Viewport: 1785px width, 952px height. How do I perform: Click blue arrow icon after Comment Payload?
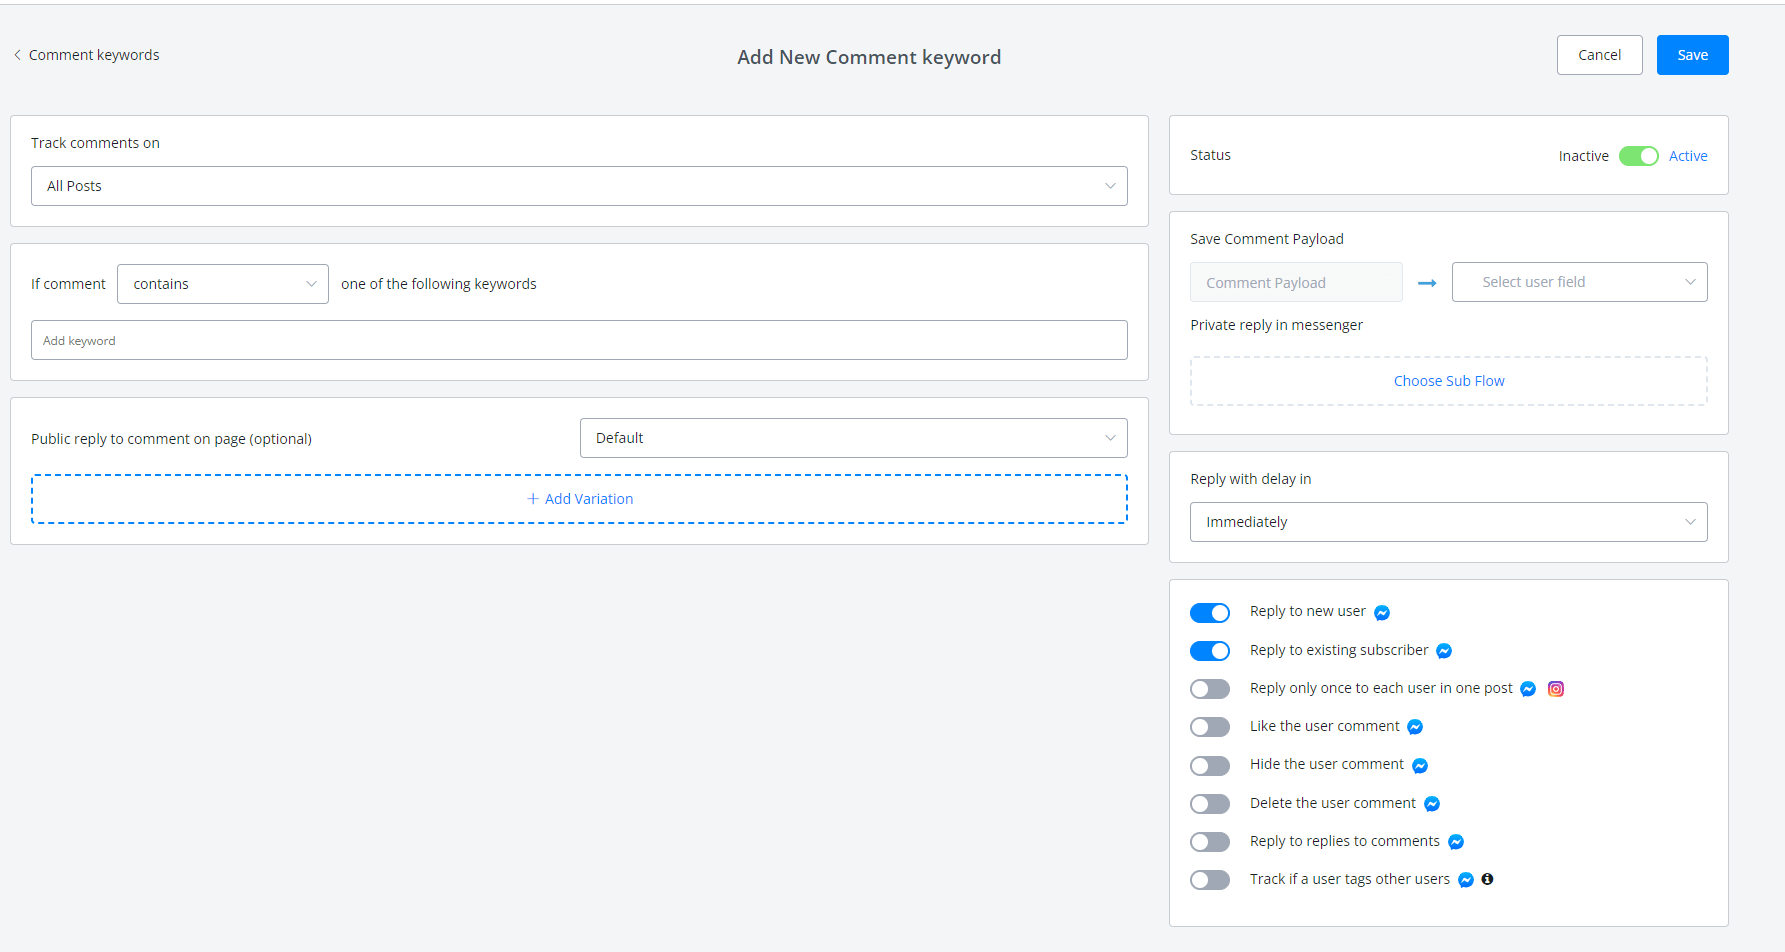pos(1427,283)
